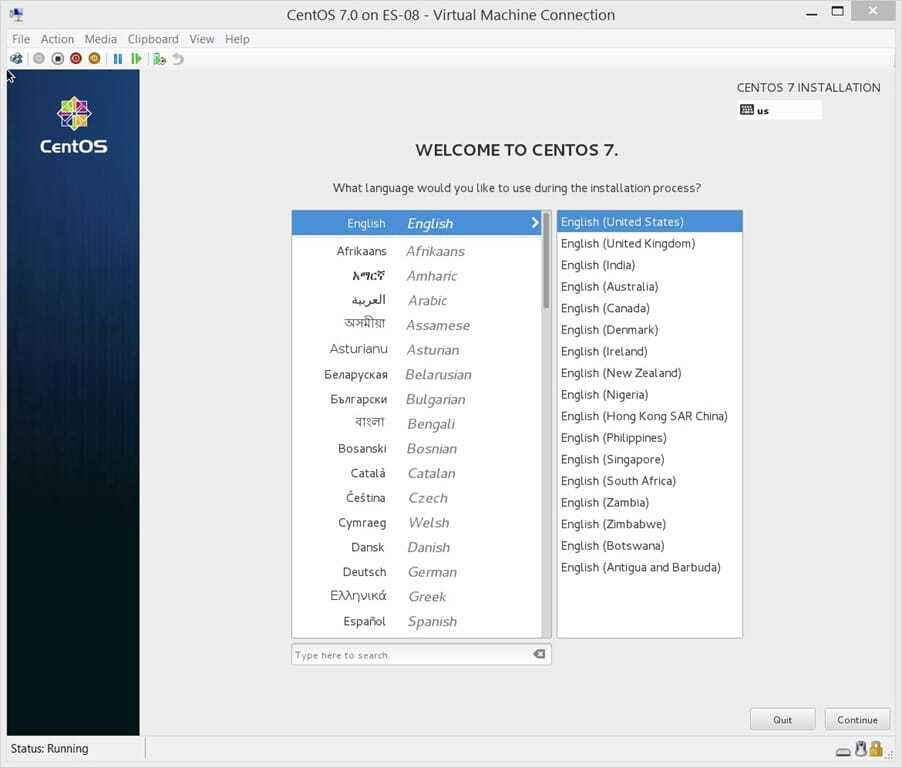Image resolution: width=902 pixels, height=768 pixels.
Task: Send Ctrl+Alt+Delete to the virtual machine
Action: click(x=16, y=58)
